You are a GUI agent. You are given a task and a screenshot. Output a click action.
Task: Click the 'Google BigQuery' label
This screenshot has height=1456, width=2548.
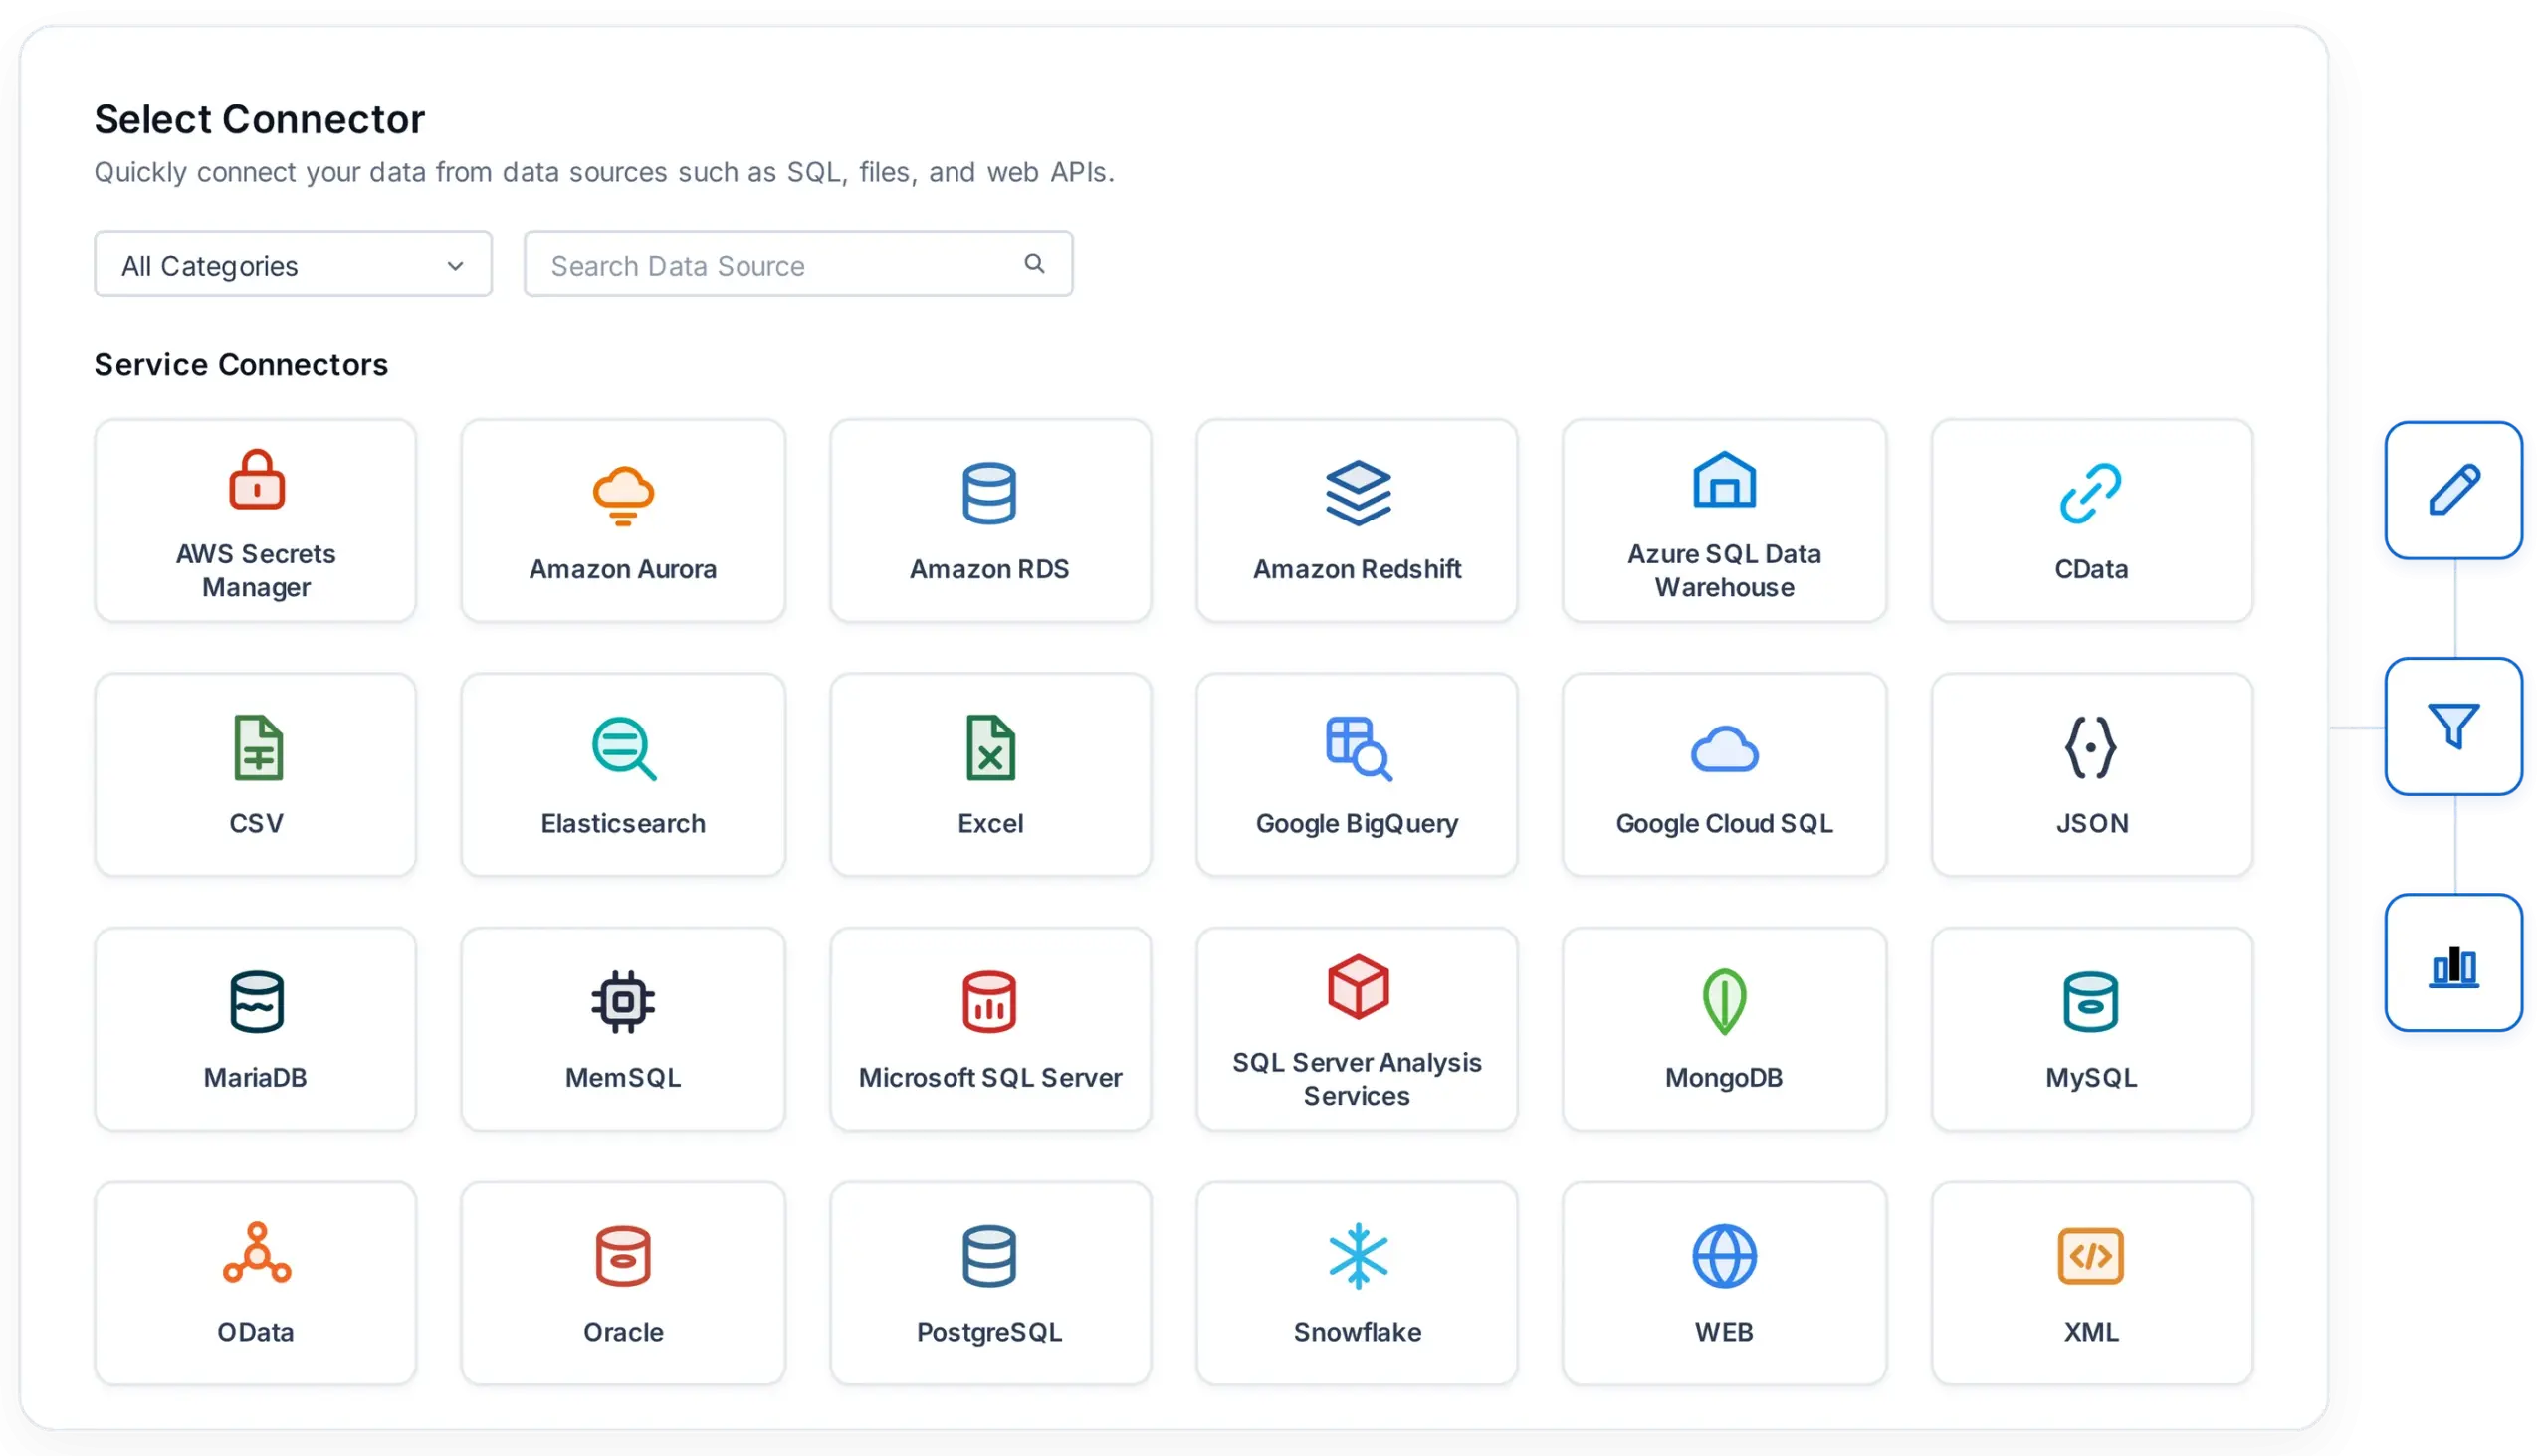[1358, 824]
